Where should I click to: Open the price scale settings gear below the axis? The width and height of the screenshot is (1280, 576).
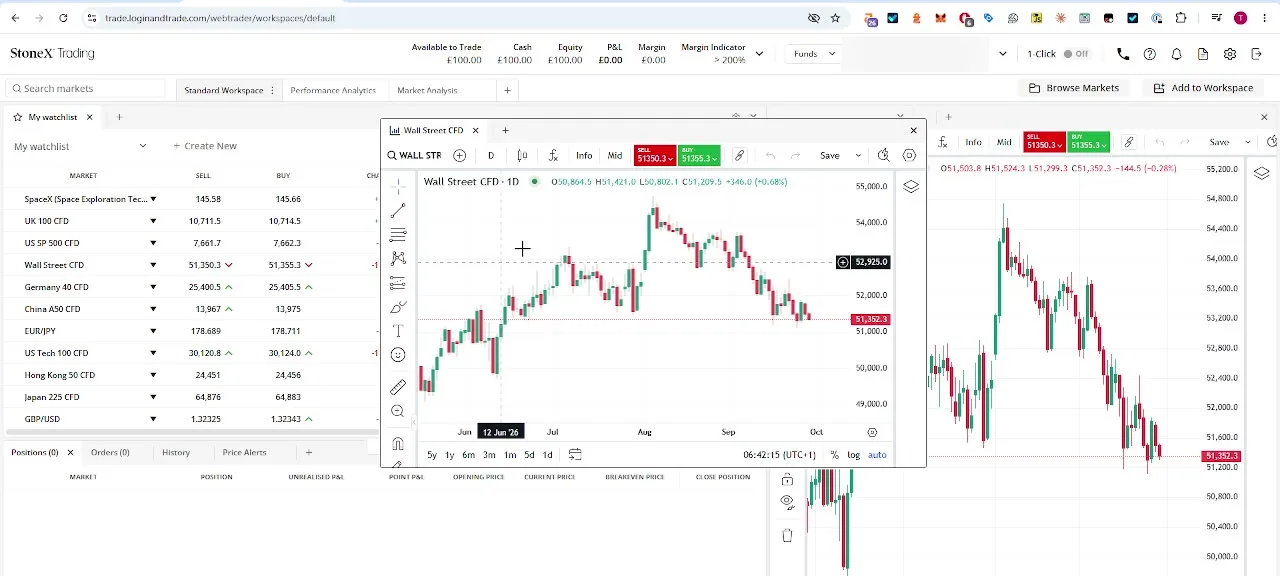tap(872, 432)
